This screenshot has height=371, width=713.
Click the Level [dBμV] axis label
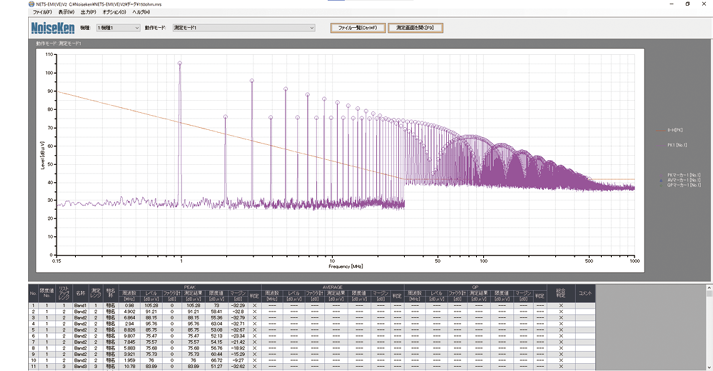click(43, 155)
